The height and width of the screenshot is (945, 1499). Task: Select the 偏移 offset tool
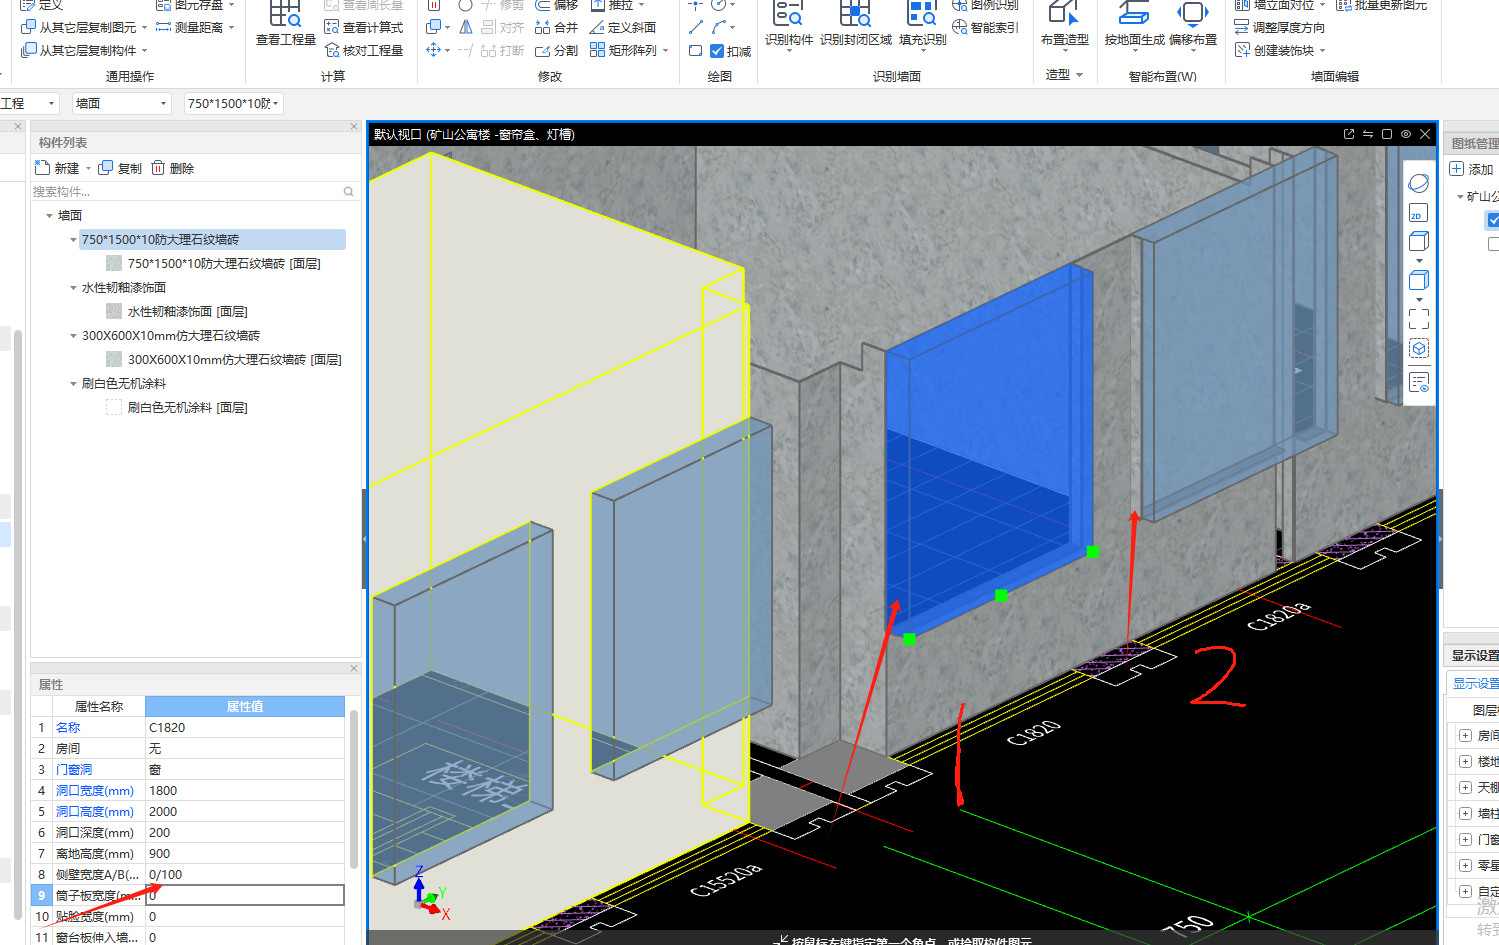(x=556, y=5)
